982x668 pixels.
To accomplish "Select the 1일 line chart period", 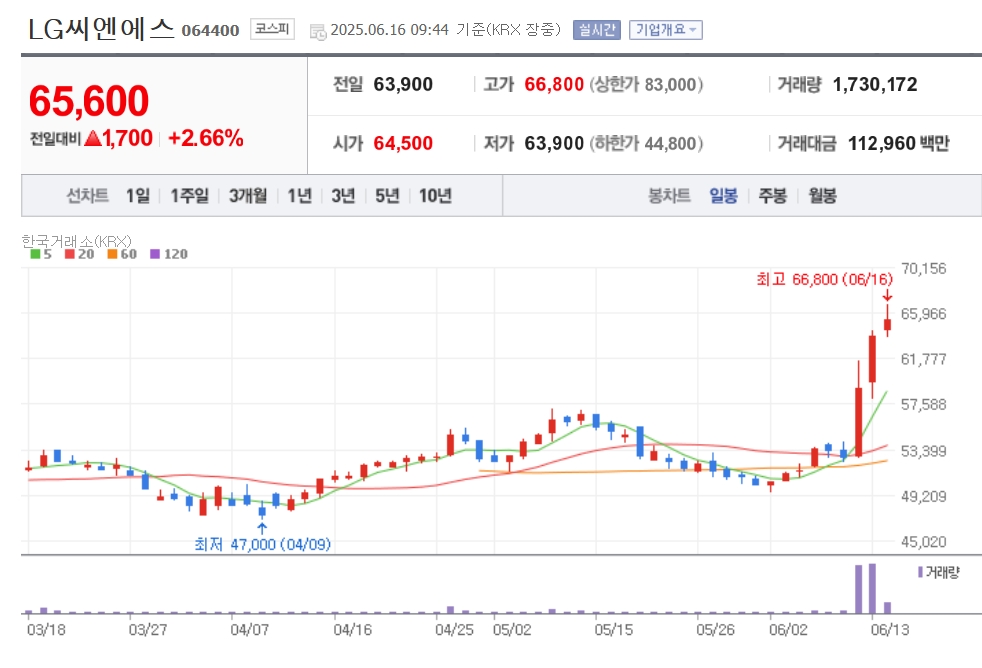I will coord(138,196).
